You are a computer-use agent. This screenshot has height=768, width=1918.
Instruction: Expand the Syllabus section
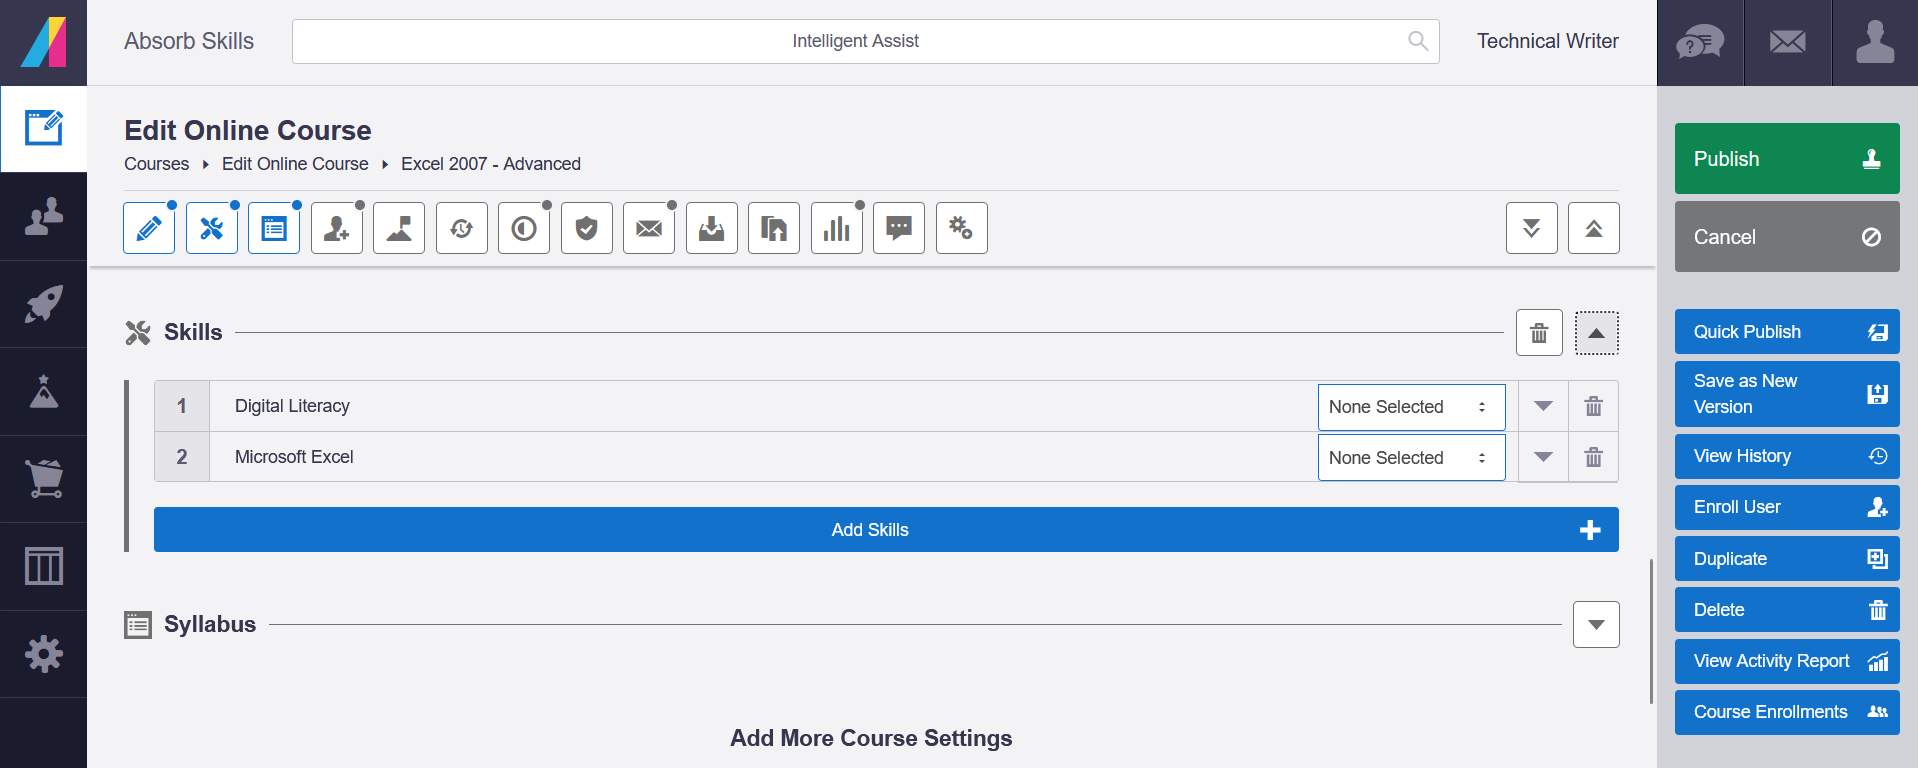1596,625
